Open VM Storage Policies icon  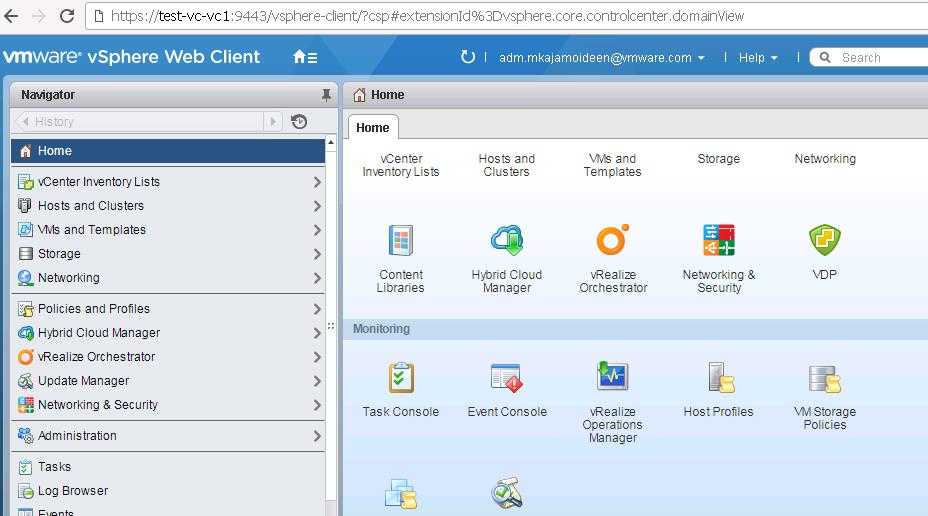pos(824,378)
